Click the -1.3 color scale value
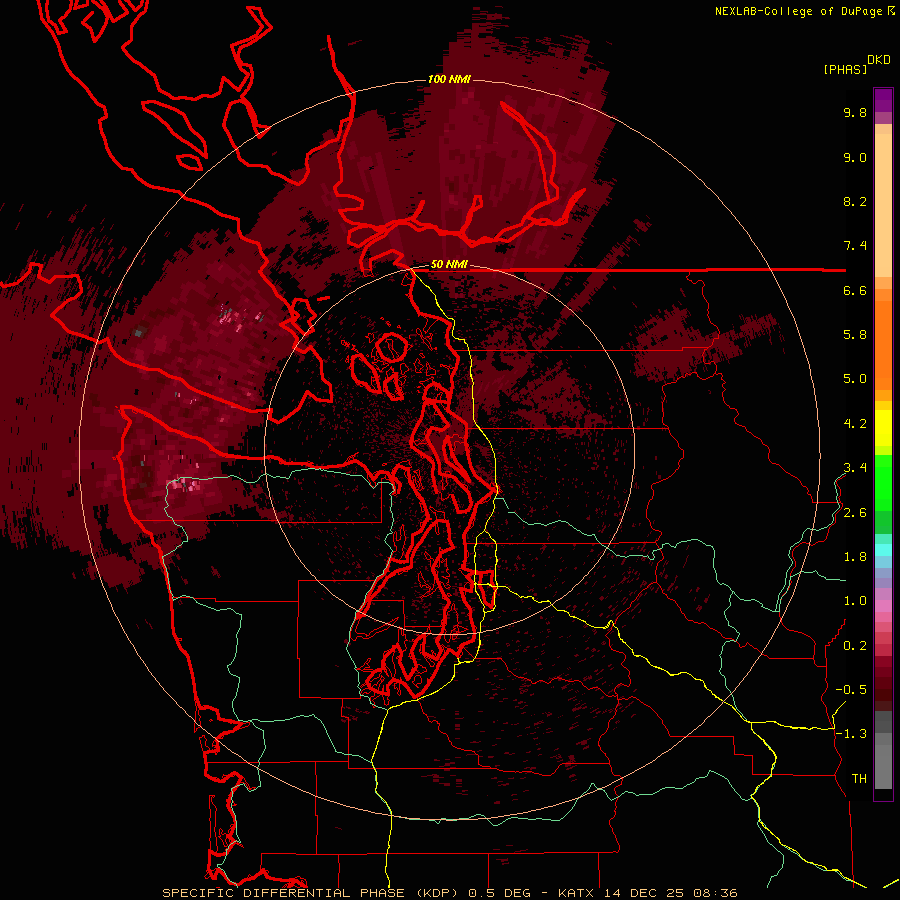This screenshot has width=900, height=900. 851,734
